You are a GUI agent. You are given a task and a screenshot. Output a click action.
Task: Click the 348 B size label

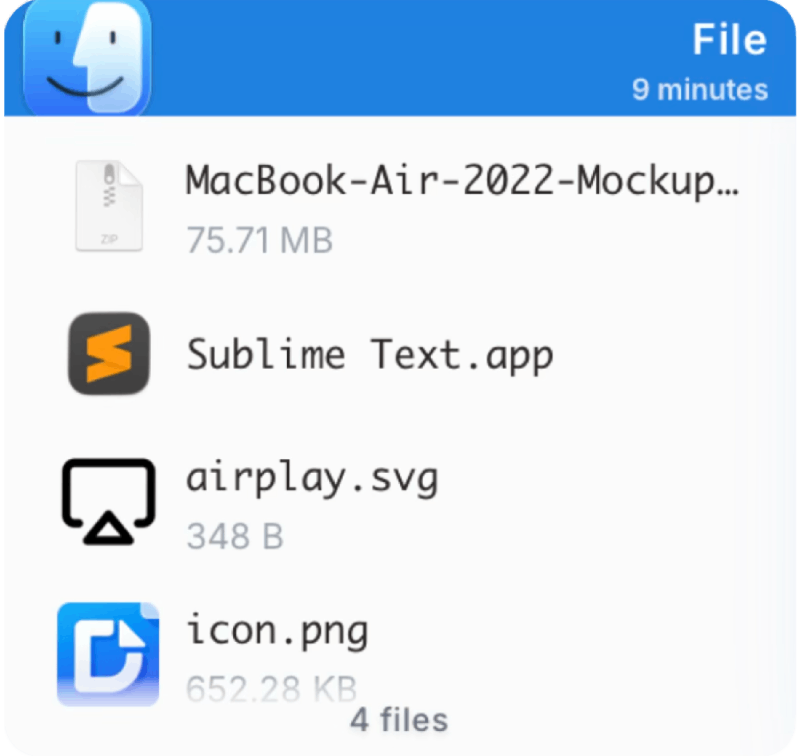235,536
